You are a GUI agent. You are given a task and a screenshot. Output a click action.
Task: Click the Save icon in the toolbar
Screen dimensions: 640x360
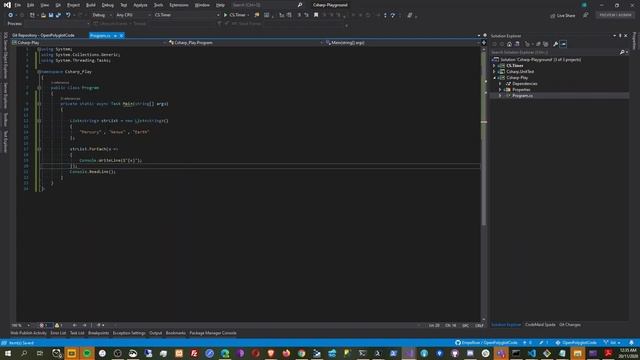[51, 15]
